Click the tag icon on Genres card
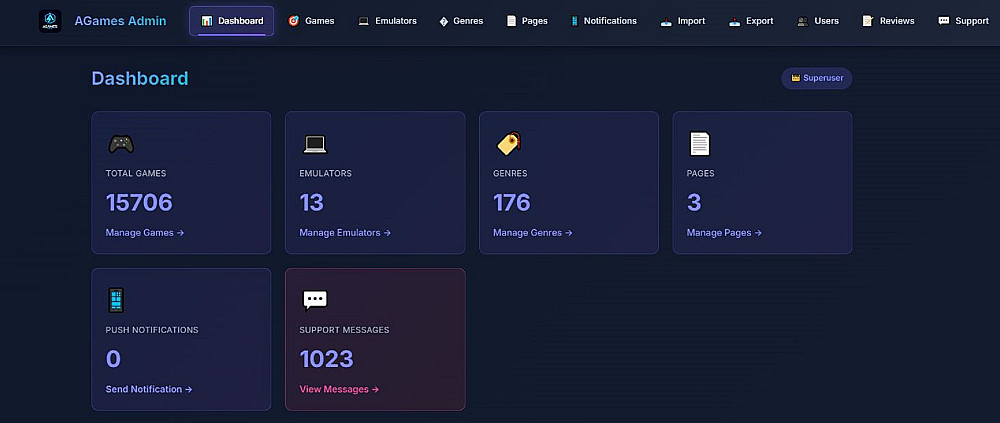The width and height of the screenshot is (1000, 423). (508, 144)
